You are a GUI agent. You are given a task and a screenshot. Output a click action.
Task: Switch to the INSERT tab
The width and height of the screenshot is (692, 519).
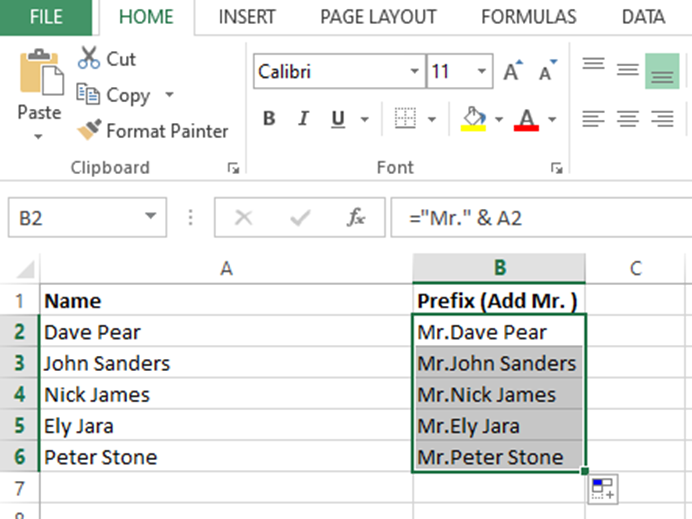(247, 17)
